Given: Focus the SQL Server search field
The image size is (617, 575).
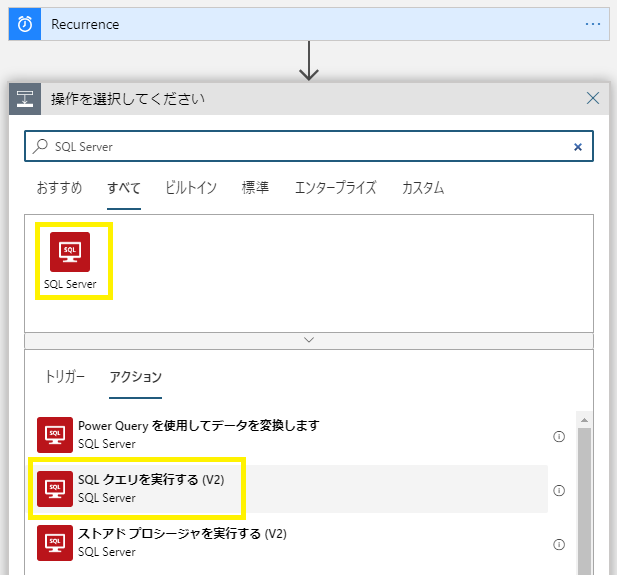Looking at the screenshot, I should click(309, 146).
